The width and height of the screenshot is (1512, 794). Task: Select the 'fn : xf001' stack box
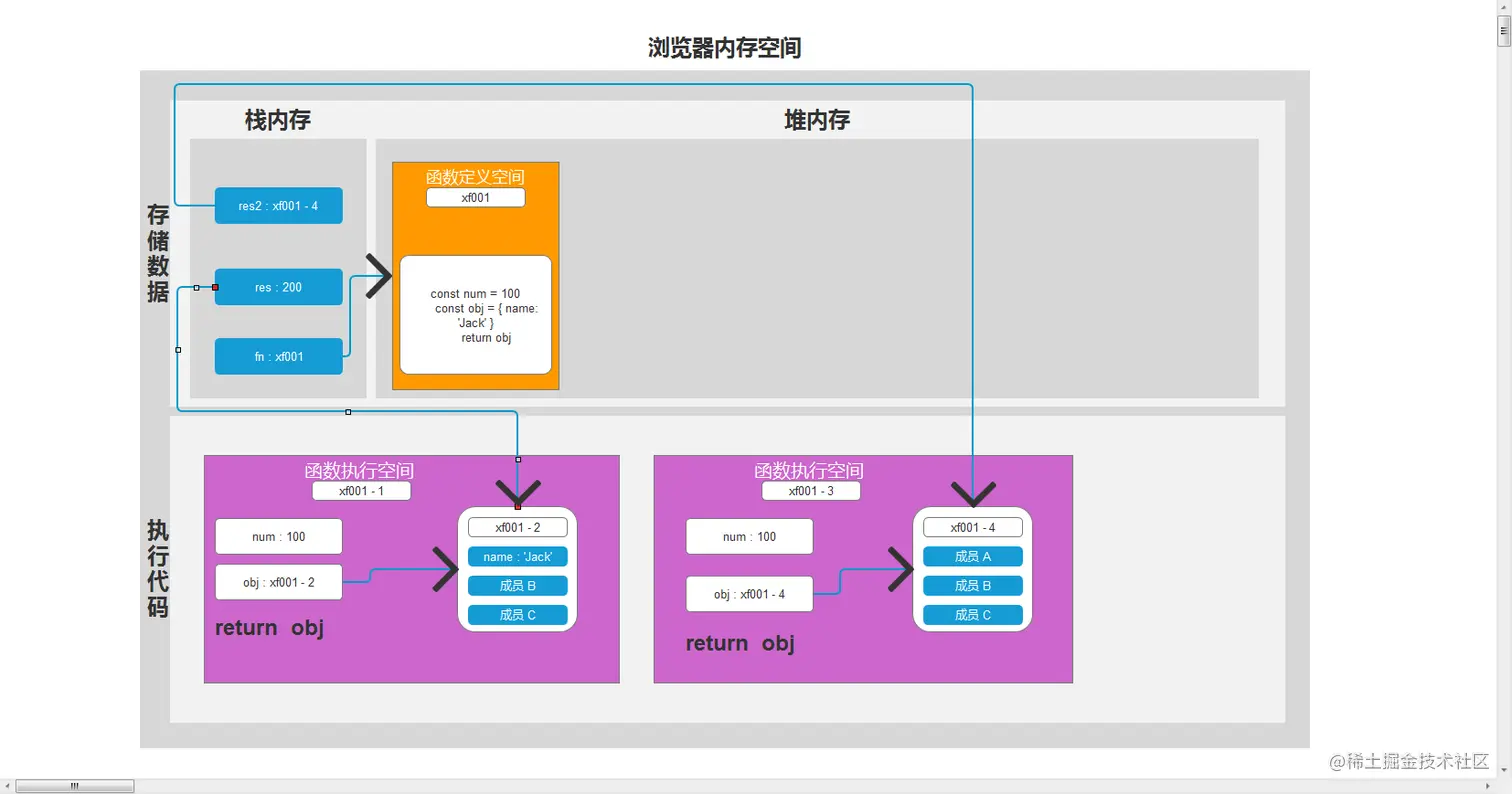pos(279,356)
